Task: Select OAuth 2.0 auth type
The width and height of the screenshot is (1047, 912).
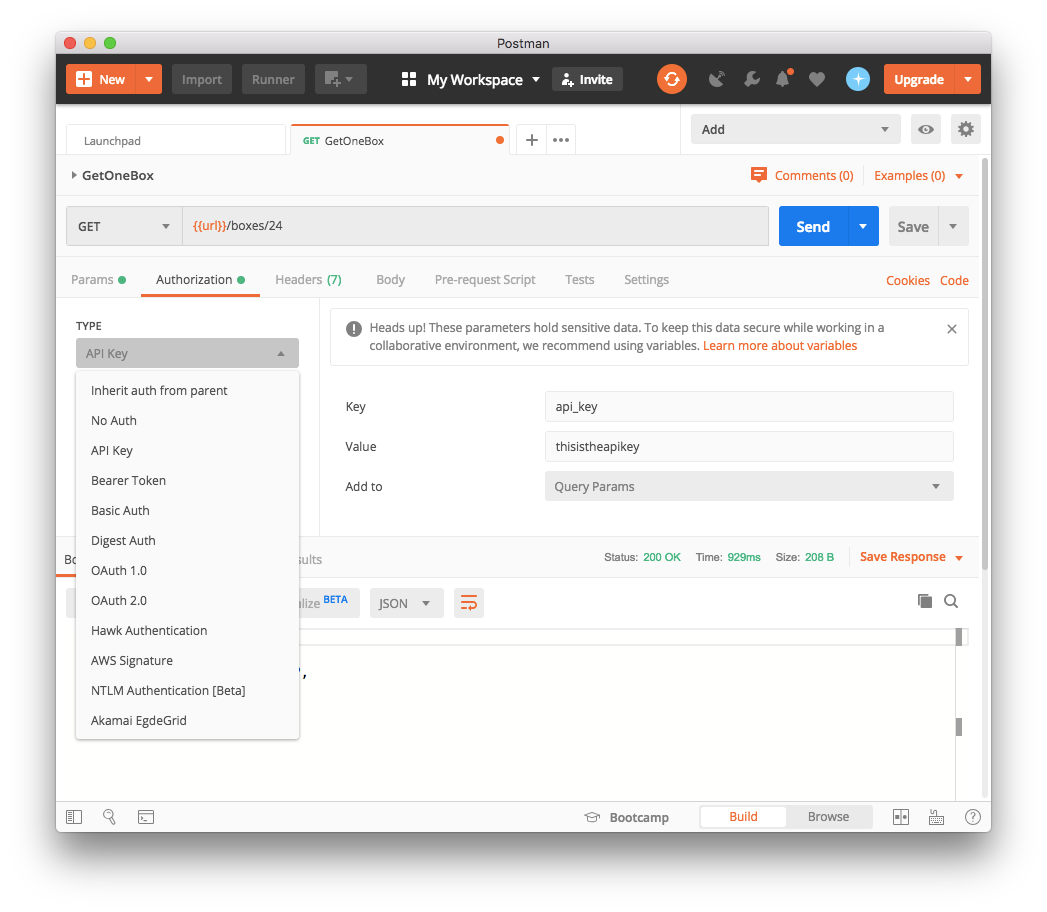Action: click(x=187, y=600)
